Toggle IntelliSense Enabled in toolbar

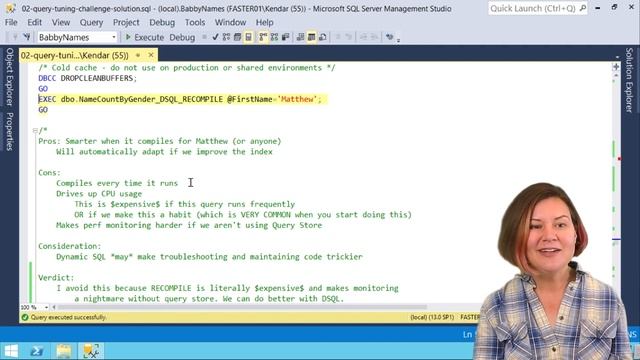click(249, 37)
